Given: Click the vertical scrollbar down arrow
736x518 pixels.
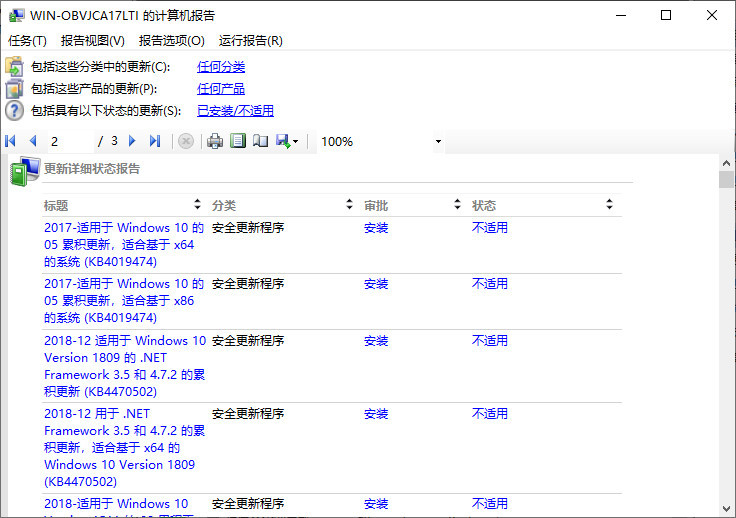Looking at the screenshot, I should 727,509.
